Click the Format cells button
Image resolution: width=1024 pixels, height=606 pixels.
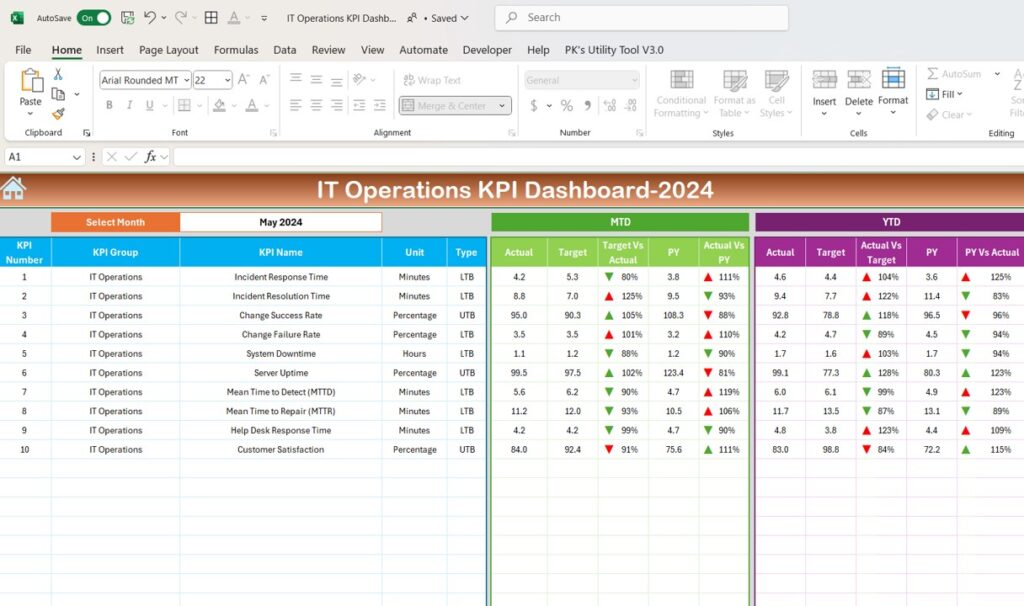(x=893, y=91)
